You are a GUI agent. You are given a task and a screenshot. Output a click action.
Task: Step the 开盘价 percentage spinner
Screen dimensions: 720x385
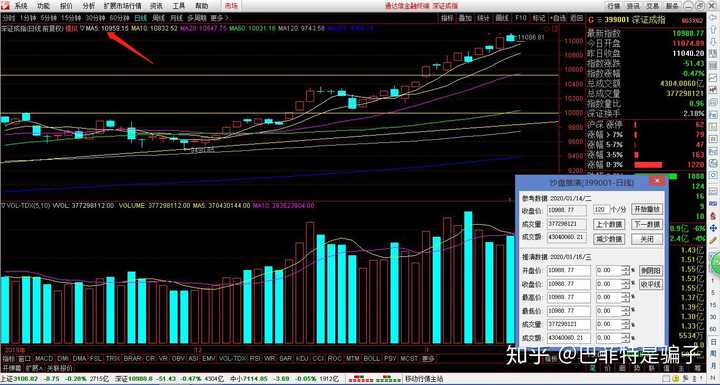tap(625, 271)
